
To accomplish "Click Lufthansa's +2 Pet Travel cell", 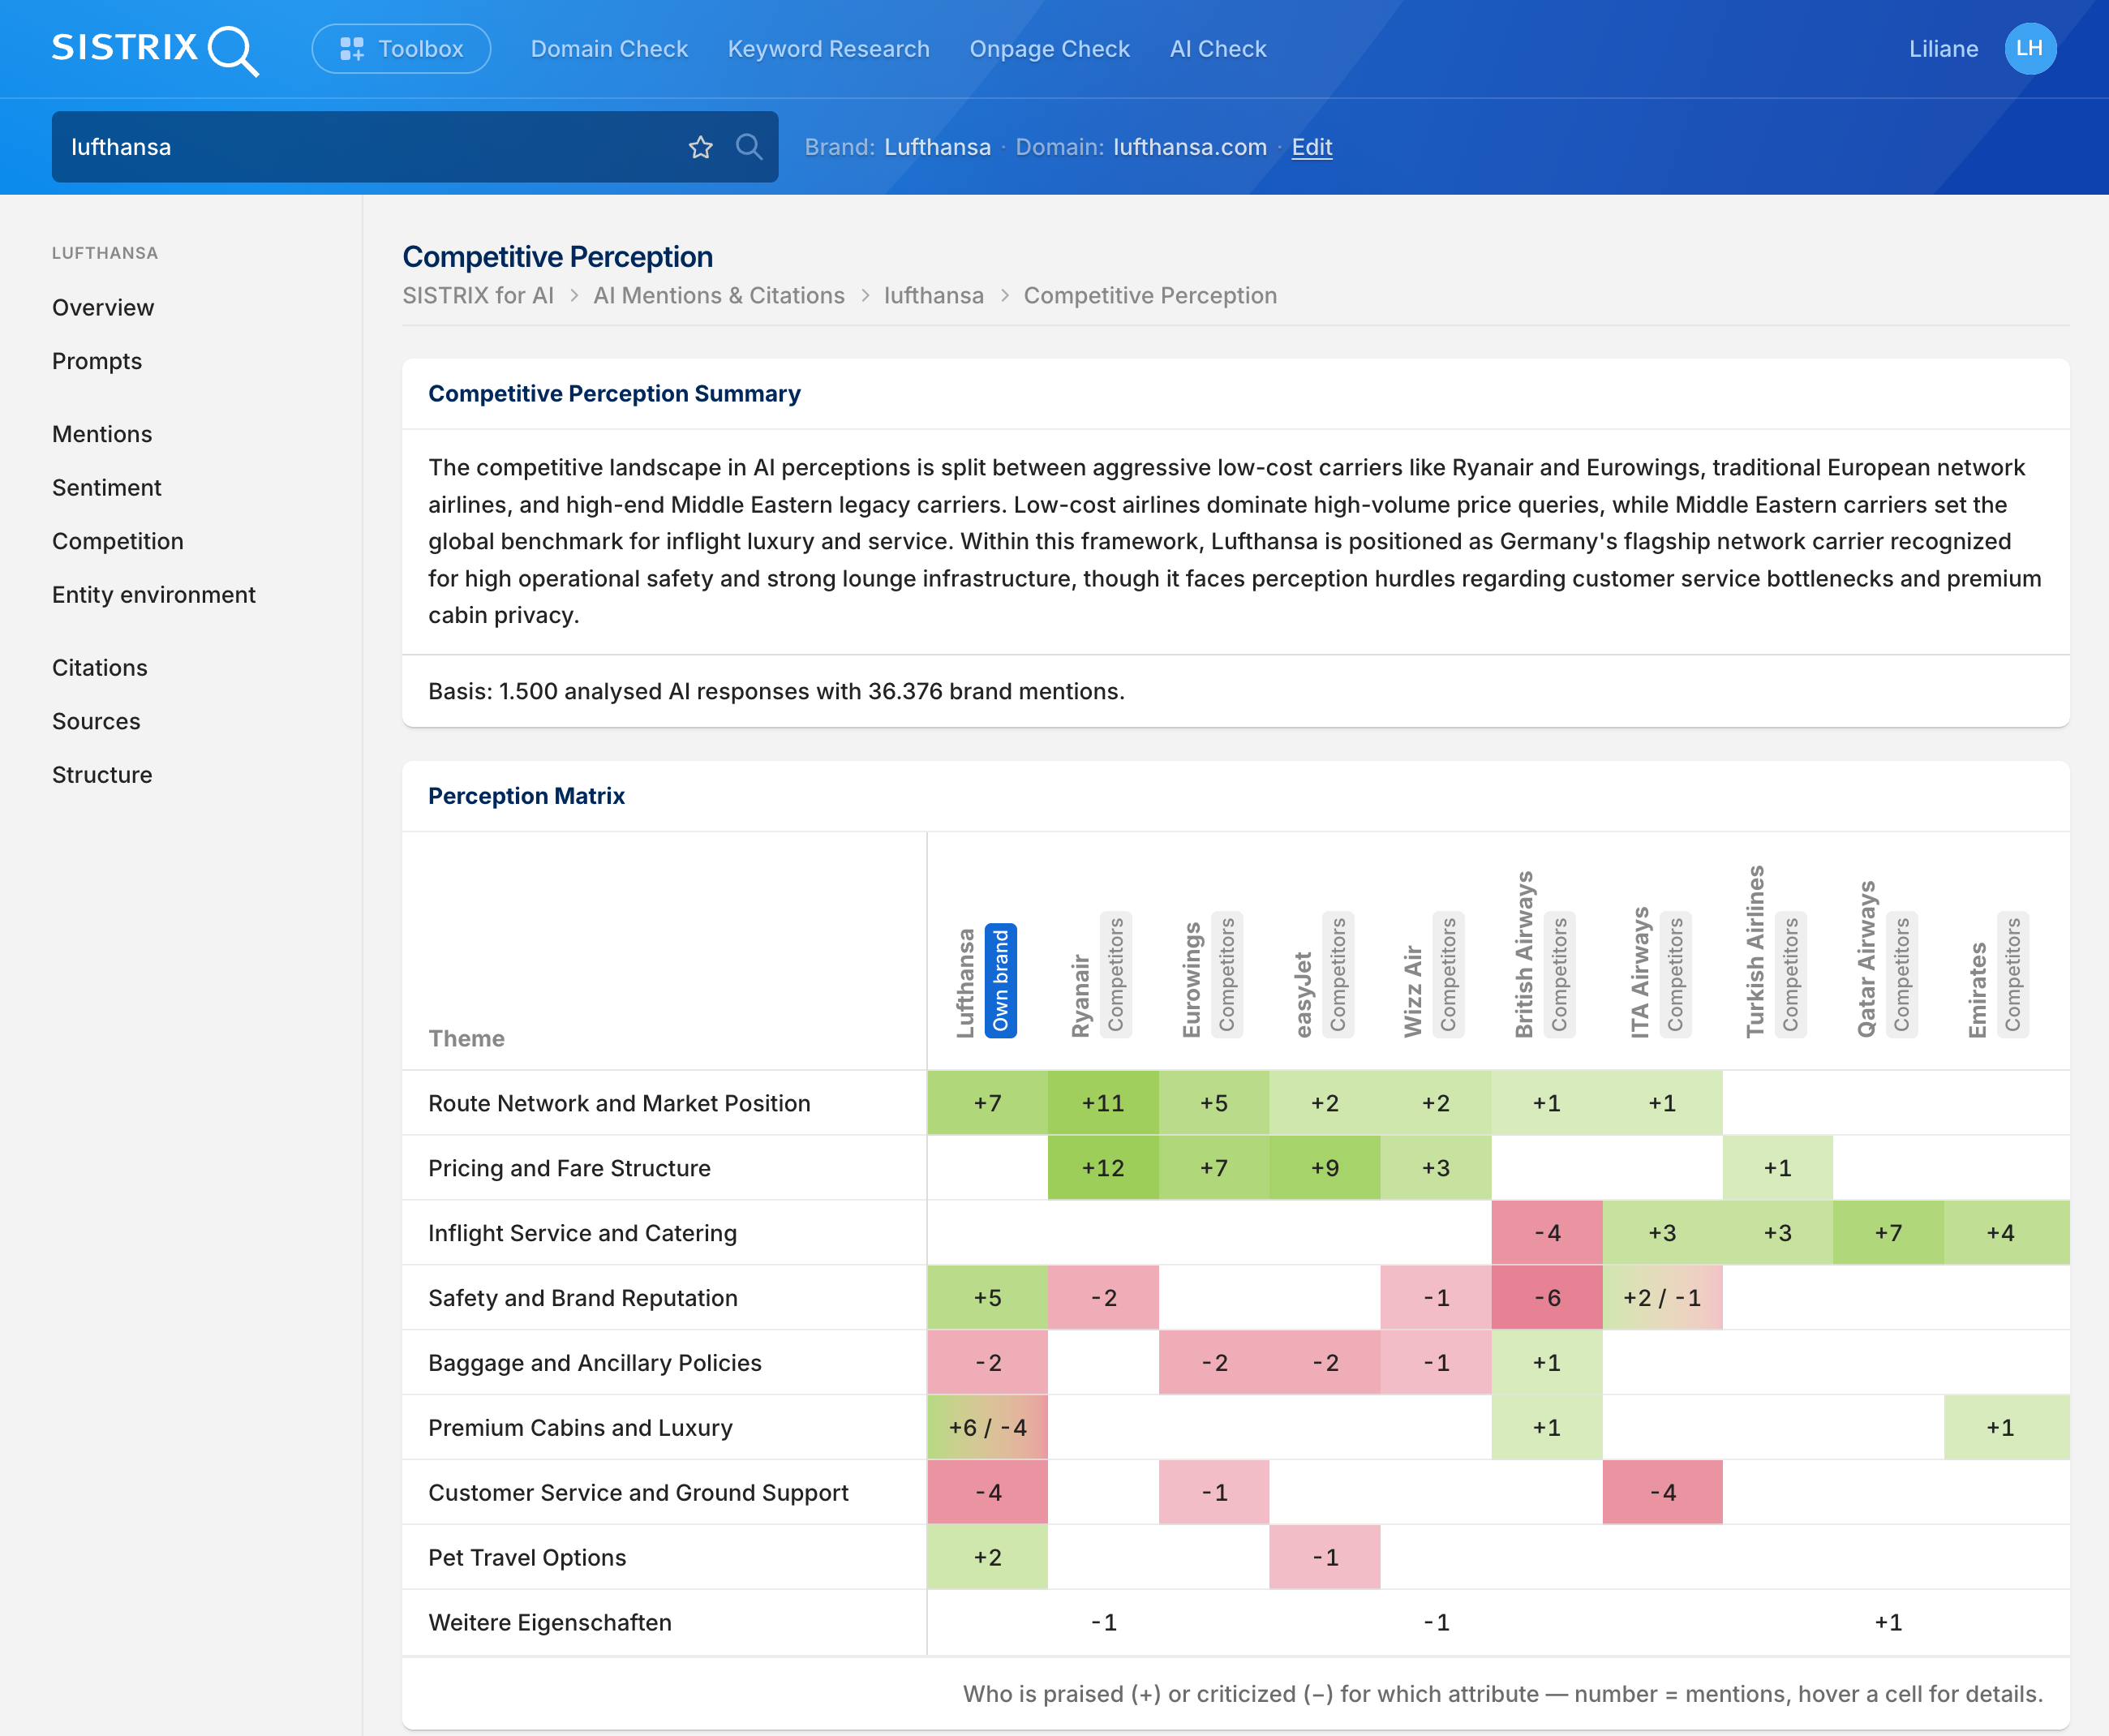I will pos(988,1558).
